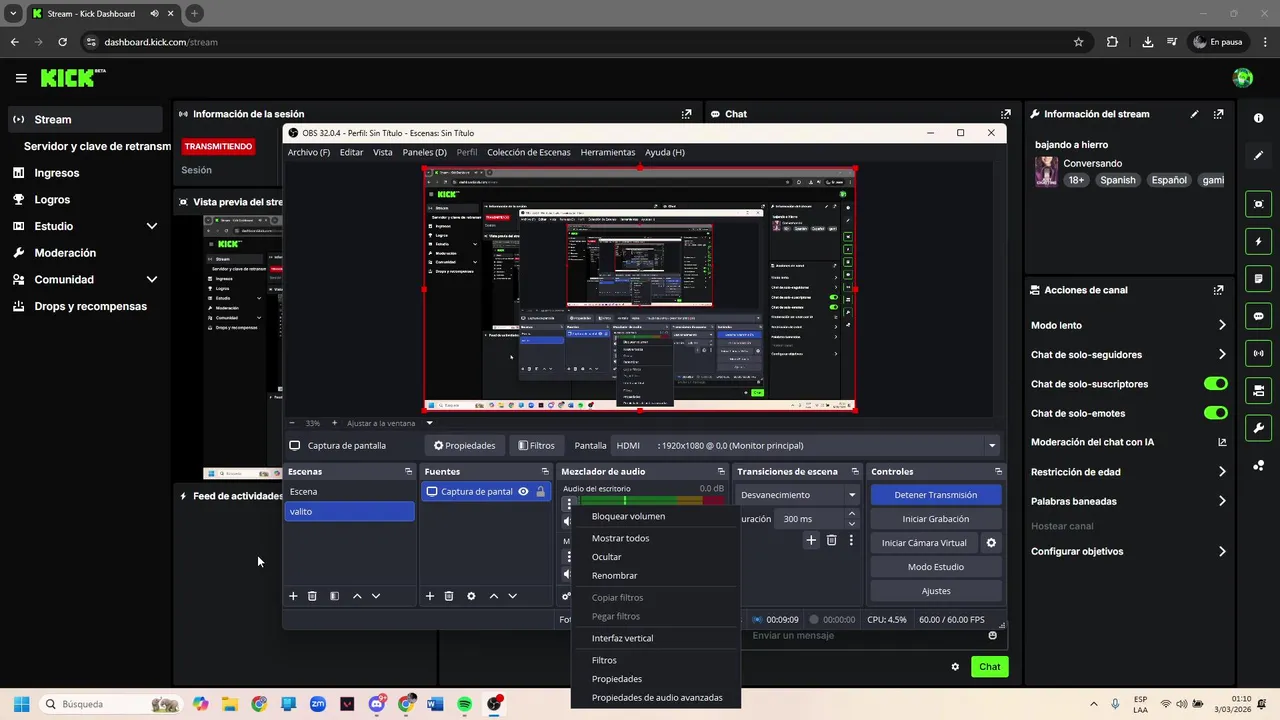Undock the Mezclador de audio panel
This screenshot has width=1280, height=720.
[x=721, y=471]
